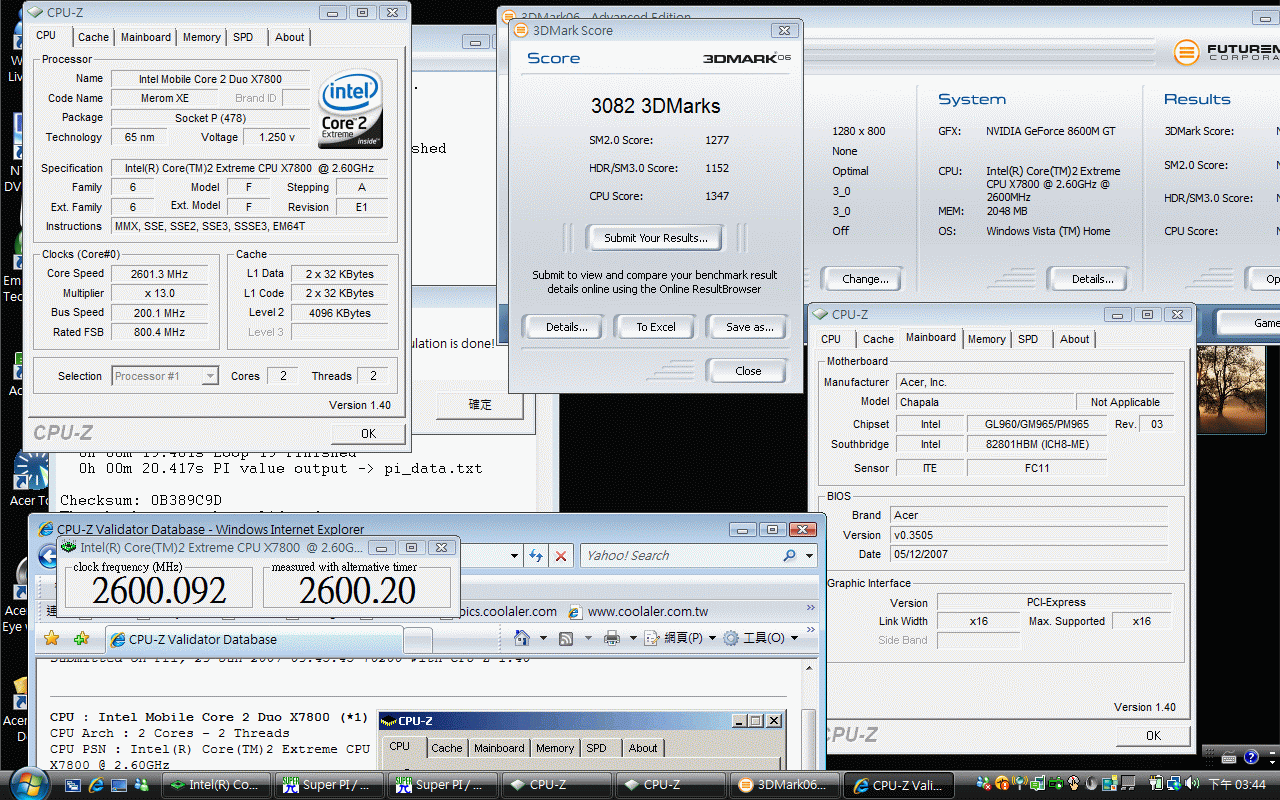Click the IE Refresh icon beside the address bar
This screenshot has width=1280, height=800.
coord(536,556)
